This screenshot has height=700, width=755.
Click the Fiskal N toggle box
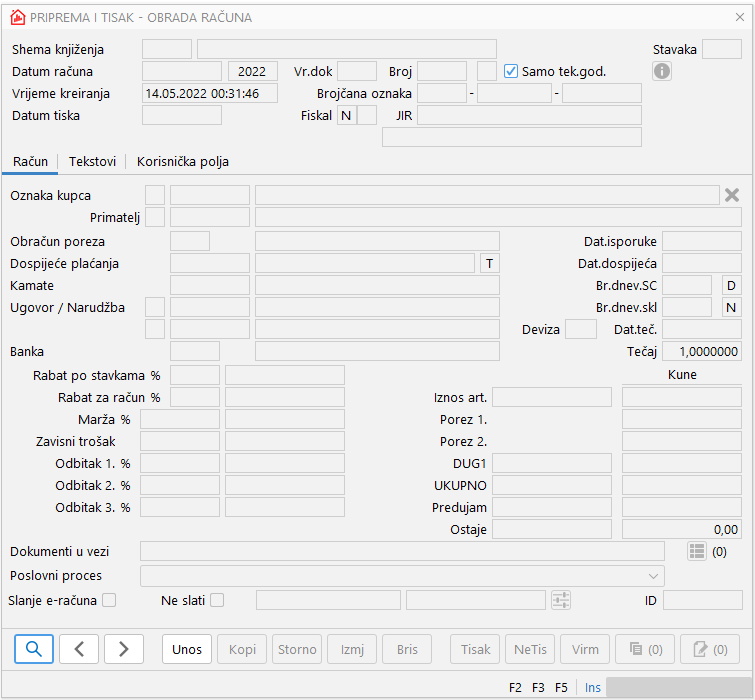(346, 115)
